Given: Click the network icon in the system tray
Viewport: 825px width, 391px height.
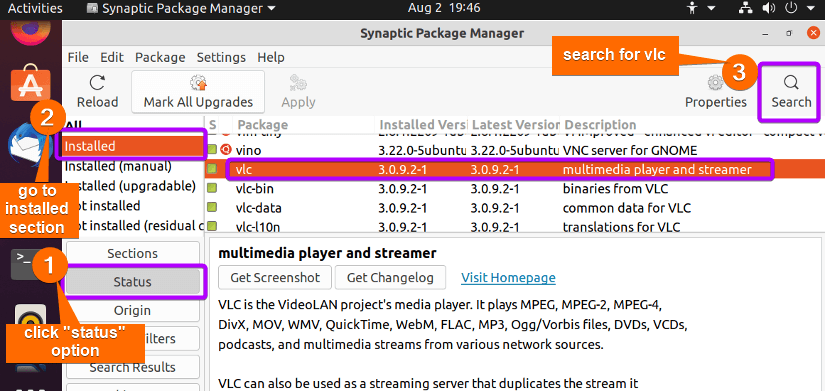Looking at the screenshot, I should click(x=746, y=8).
